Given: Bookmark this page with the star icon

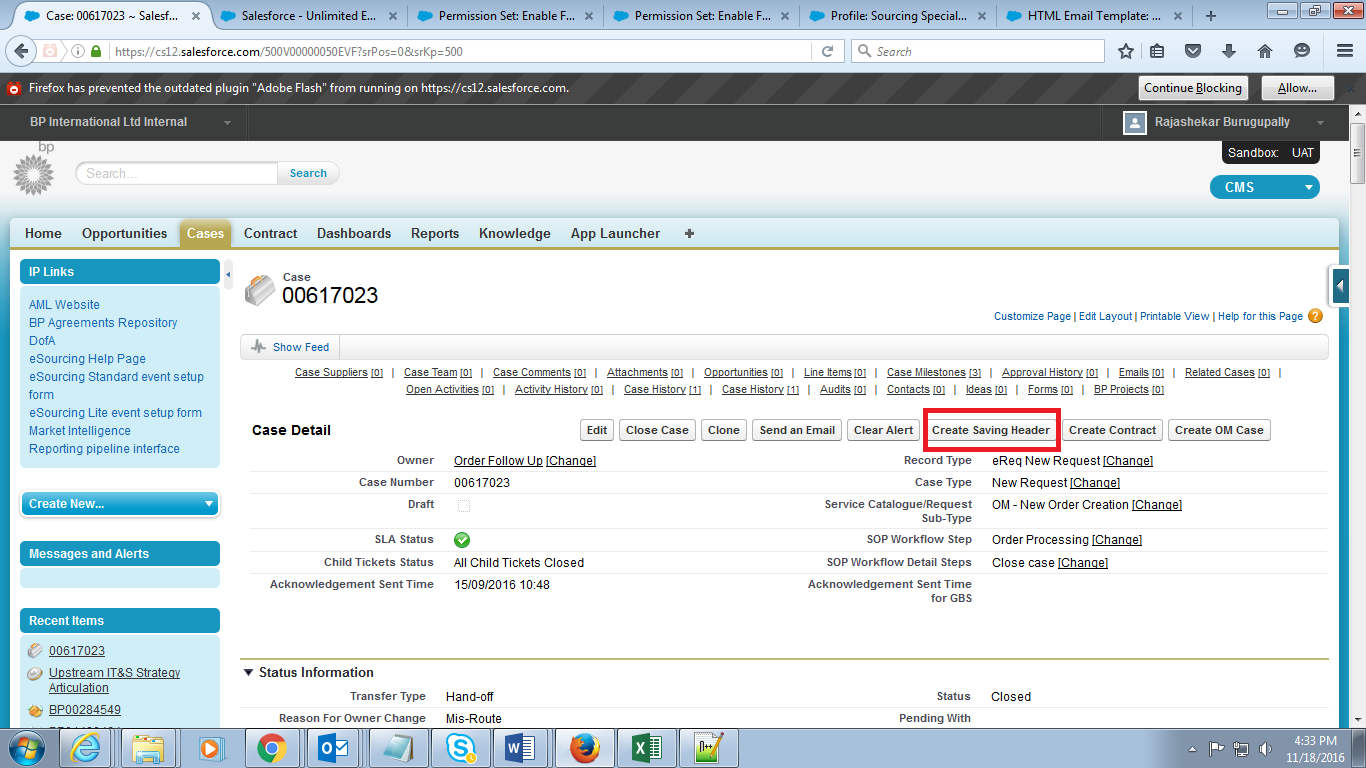Looking at the screenshot, I should [x=1126, y=51].
